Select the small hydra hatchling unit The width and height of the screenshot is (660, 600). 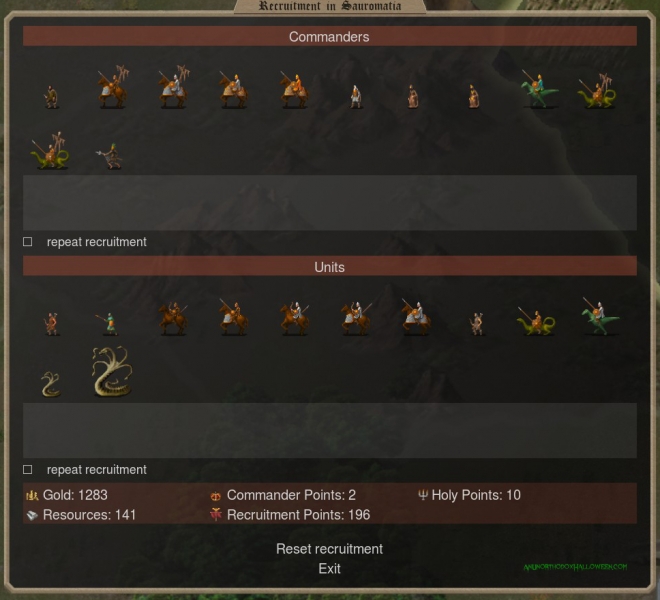(x=51, y=384)
